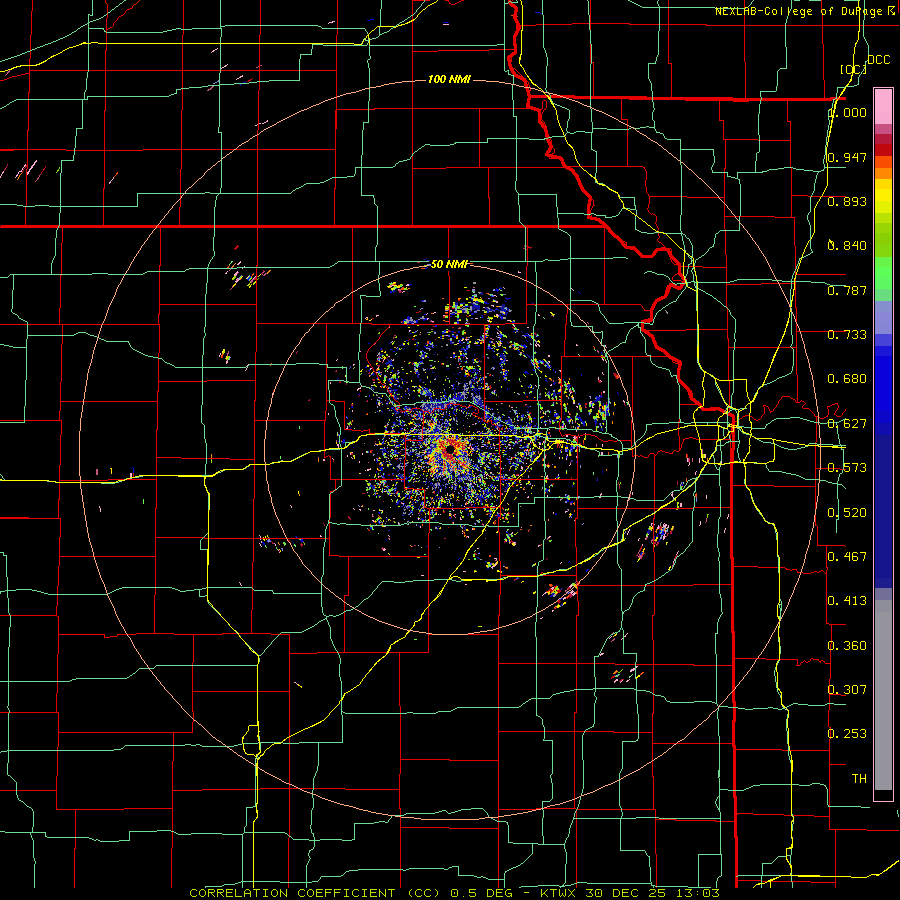Click the 0.520 legend value
The image size is (900, 900).
click(847, 513)
